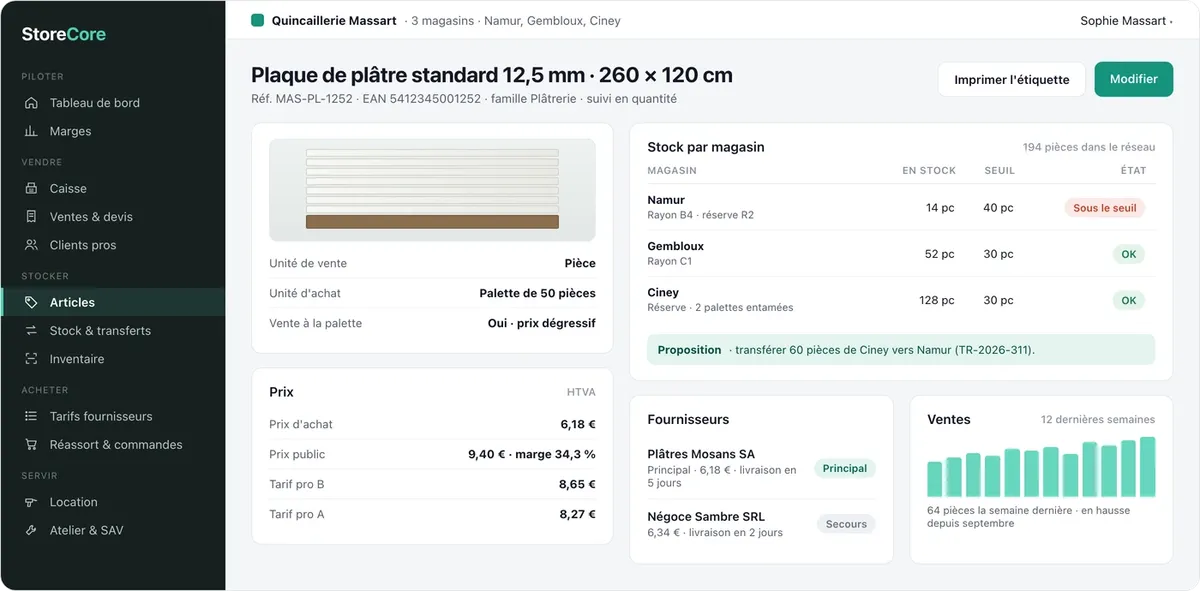The width and height of the screenshot is (1200, 591).
Task: Click the Ventes weekly bar chart
Action: click(x=1041, y=467)
